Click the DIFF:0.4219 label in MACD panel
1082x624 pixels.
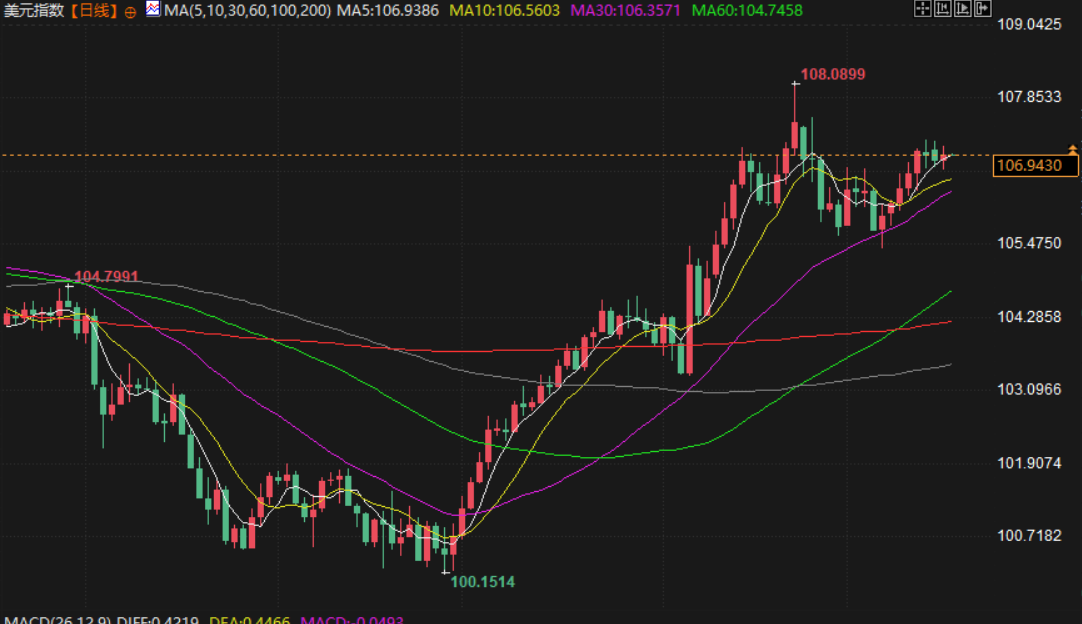pyautogui.click(x=157, y=619)
